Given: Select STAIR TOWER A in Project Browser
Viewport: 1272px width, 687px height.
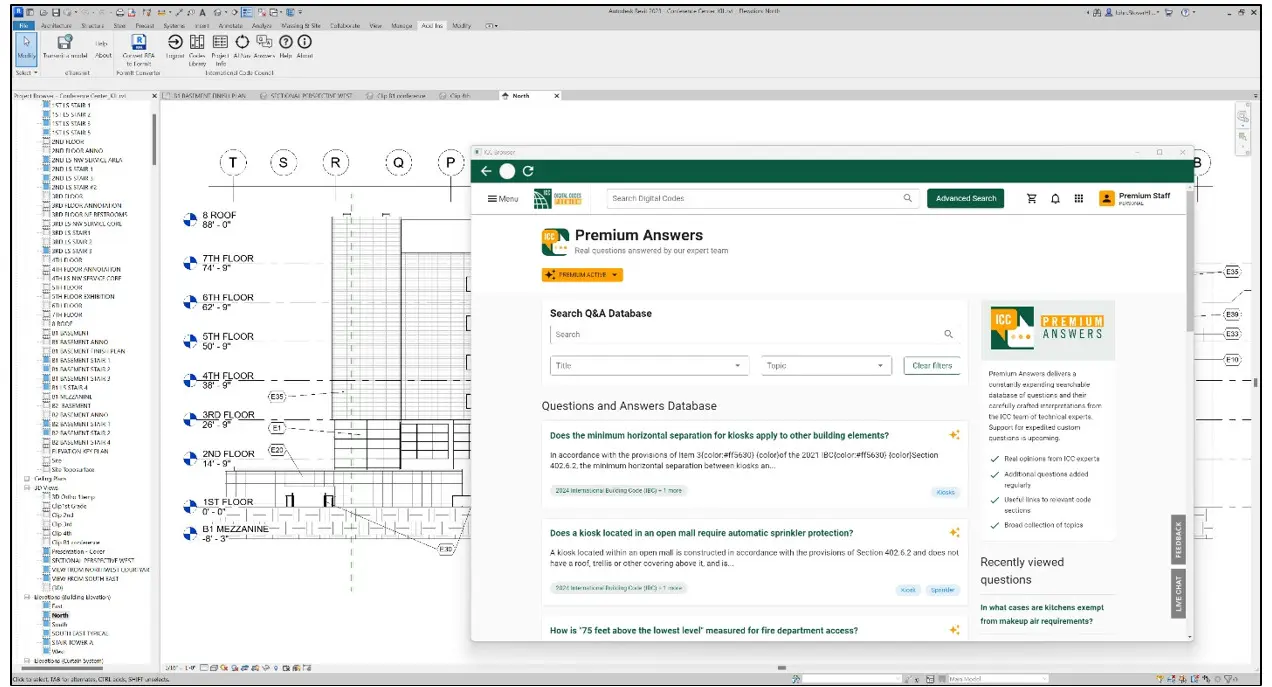Looking at the screenshot, I should tap(71, 643).
